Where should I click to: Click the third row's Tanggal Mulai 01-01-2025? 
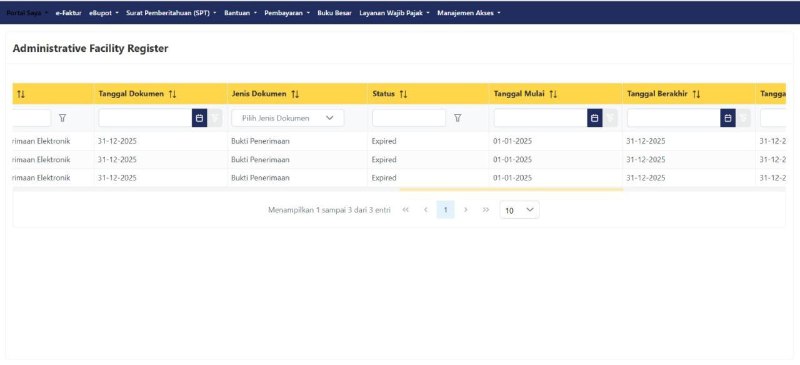[x=512, y=178]
